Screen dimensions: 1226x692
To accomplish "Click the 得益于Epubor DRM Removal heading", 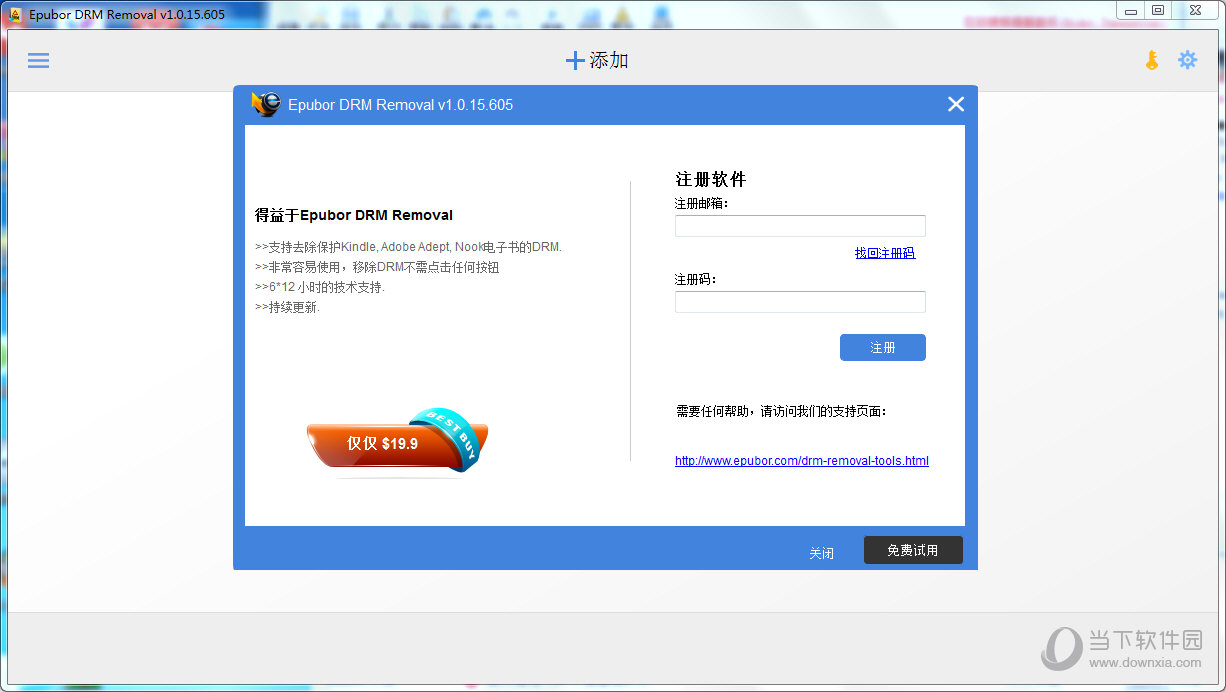I will tap(354, 215).
